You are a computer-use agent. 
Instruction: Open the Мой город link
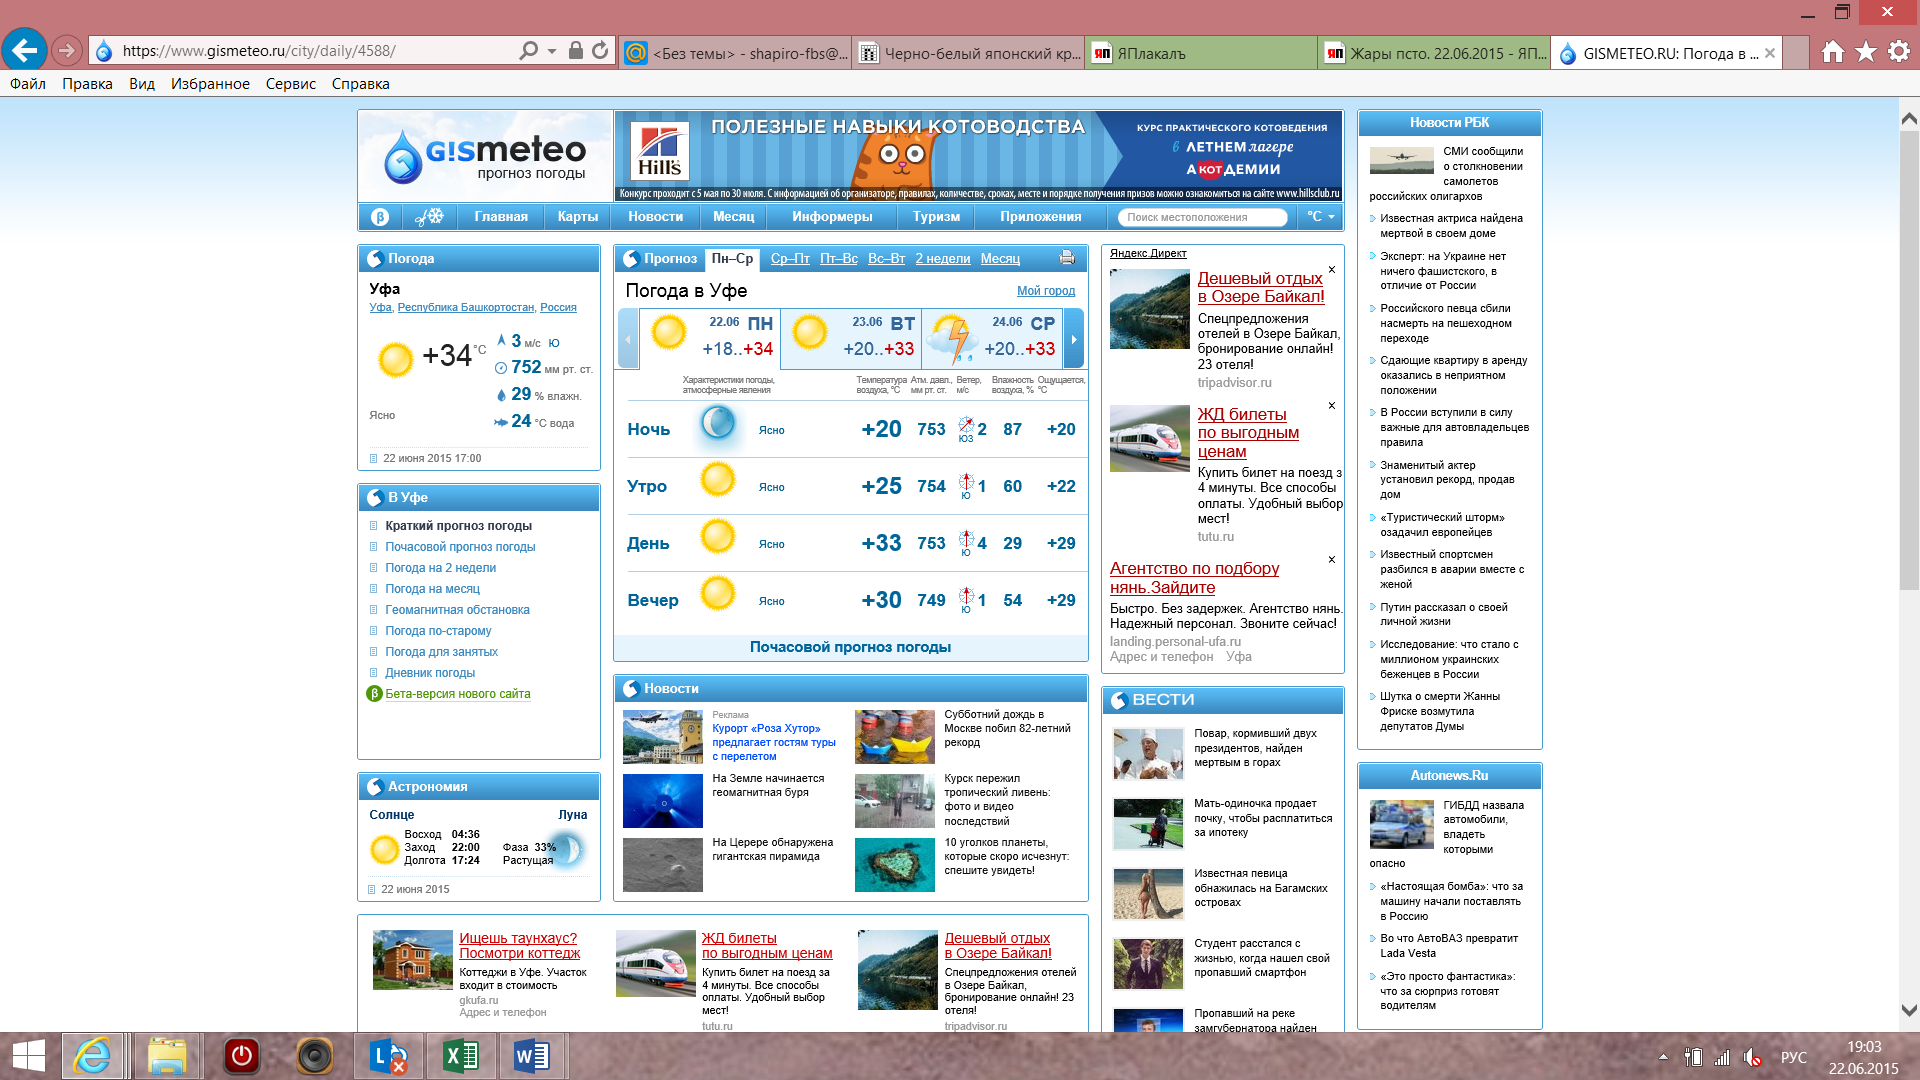1045,291
